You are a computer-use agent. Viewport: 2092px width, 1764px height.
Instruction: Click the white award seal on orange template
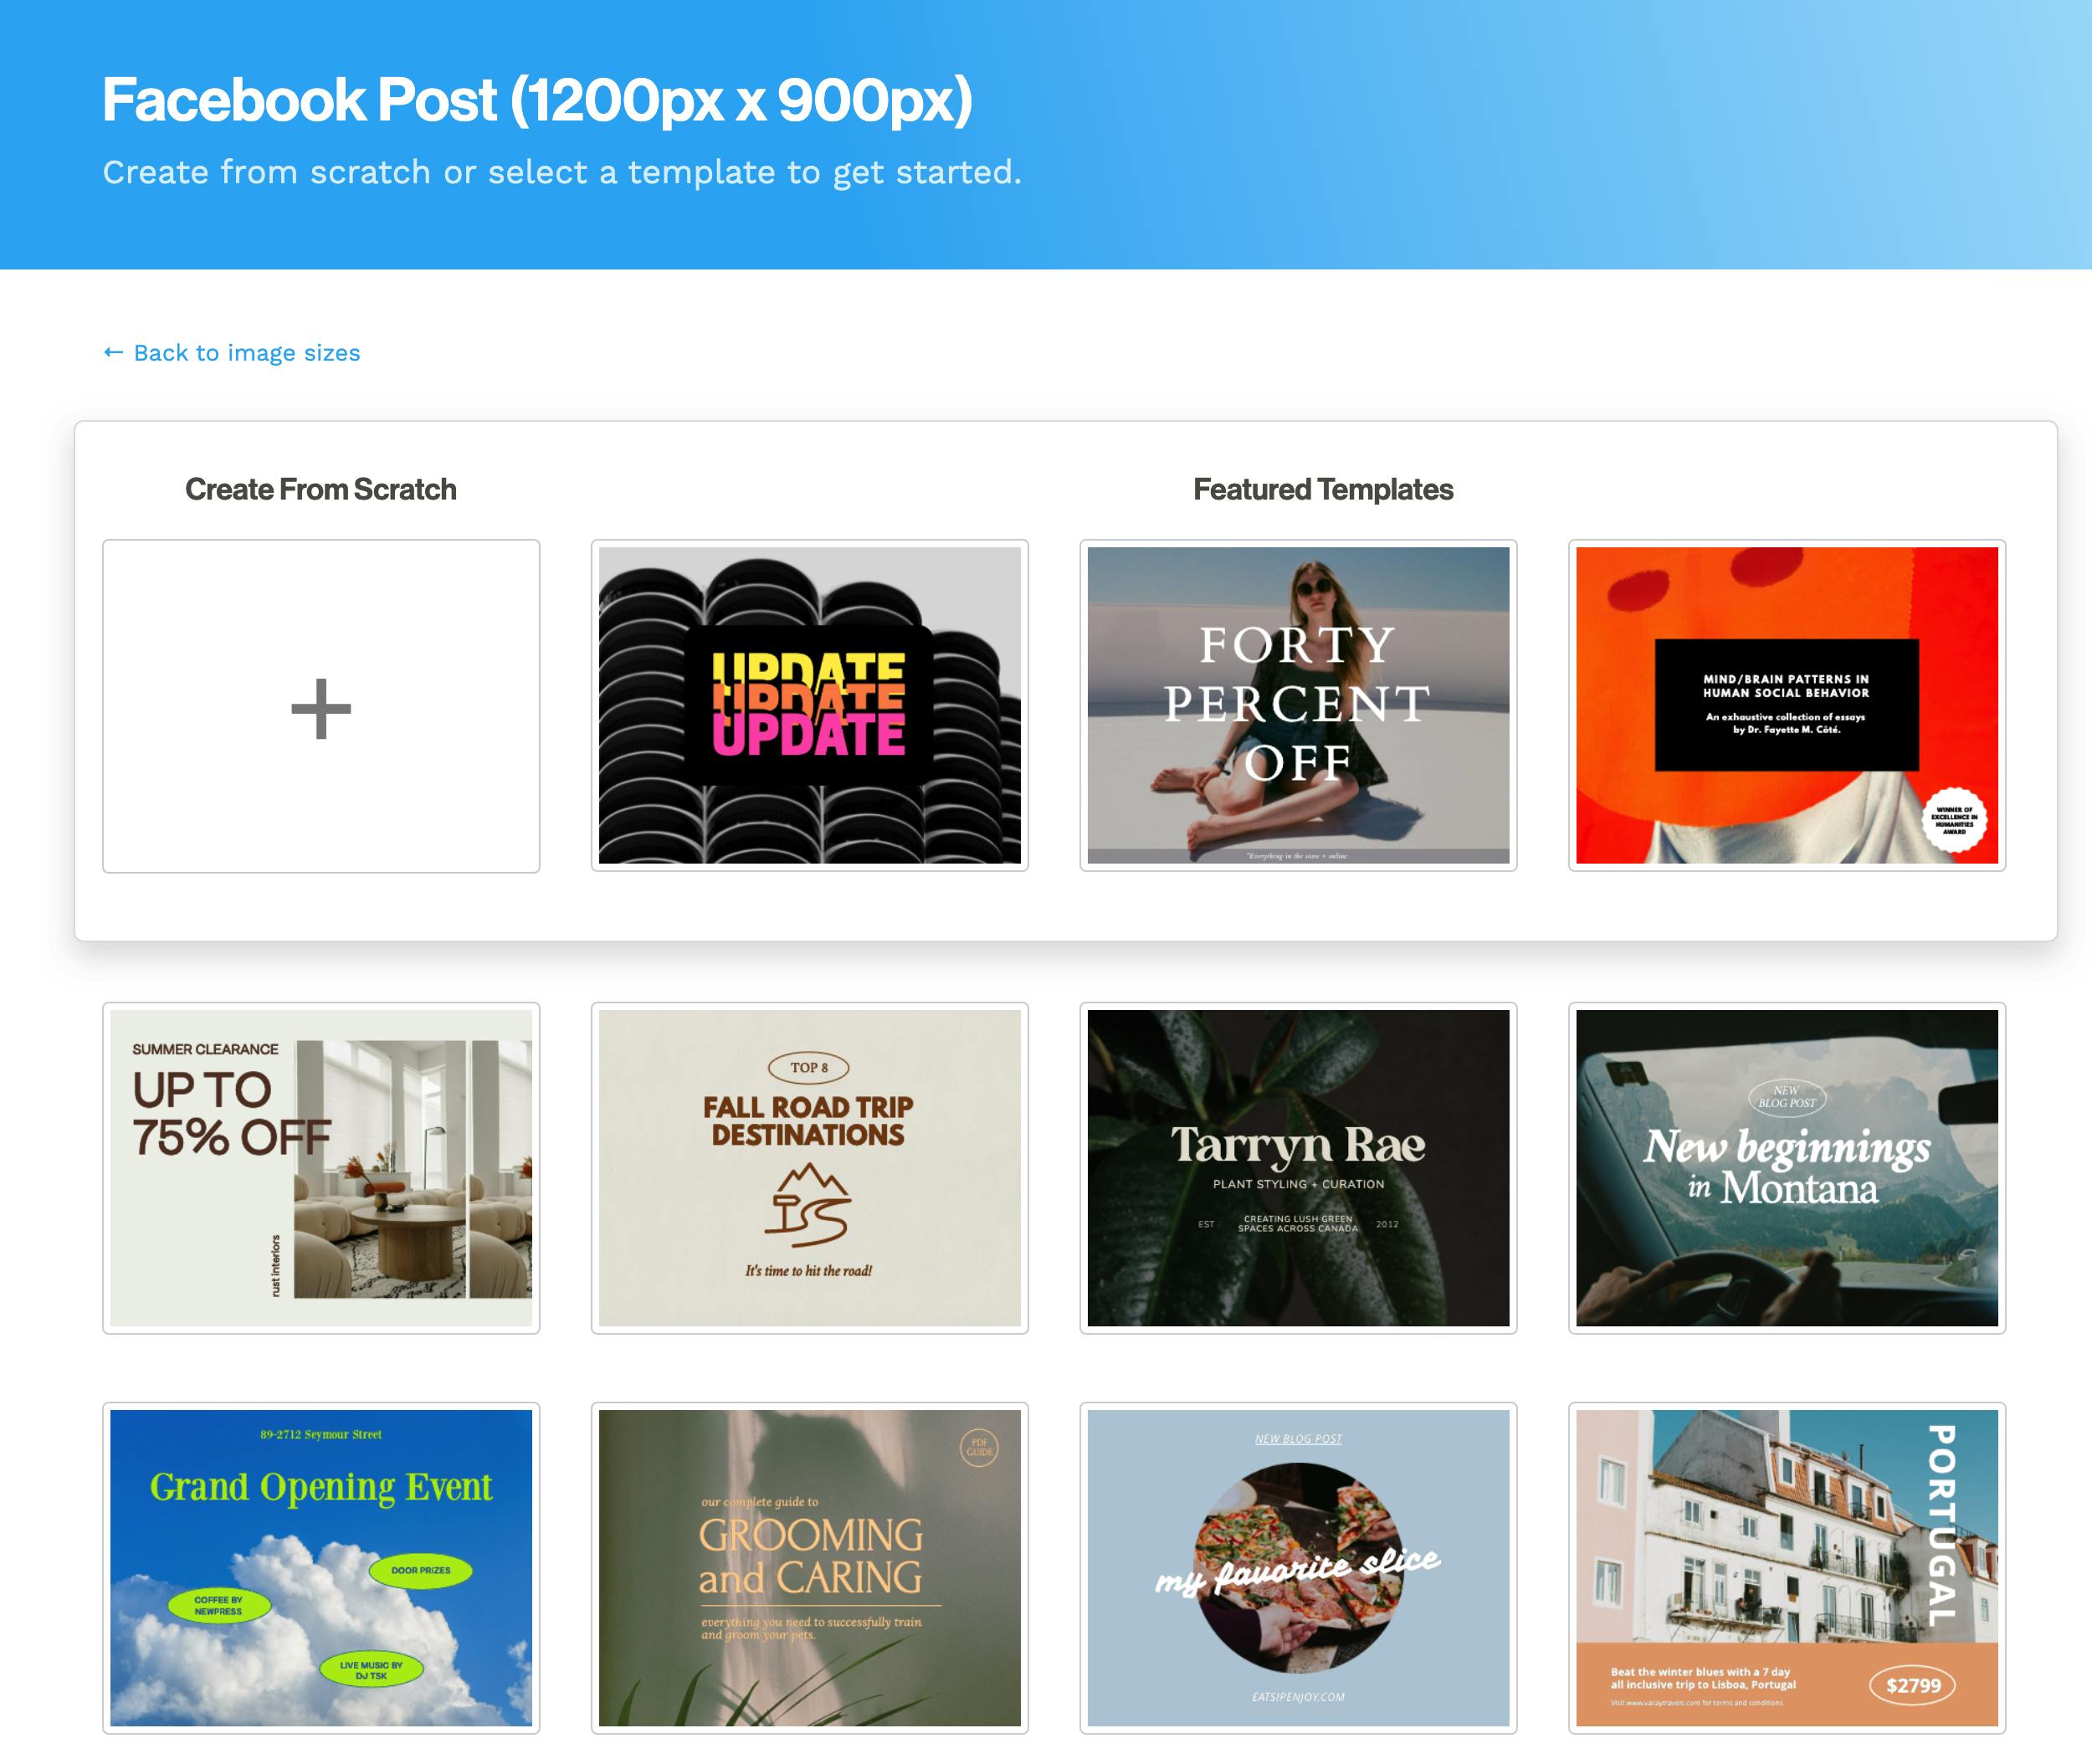[1953, 820]
